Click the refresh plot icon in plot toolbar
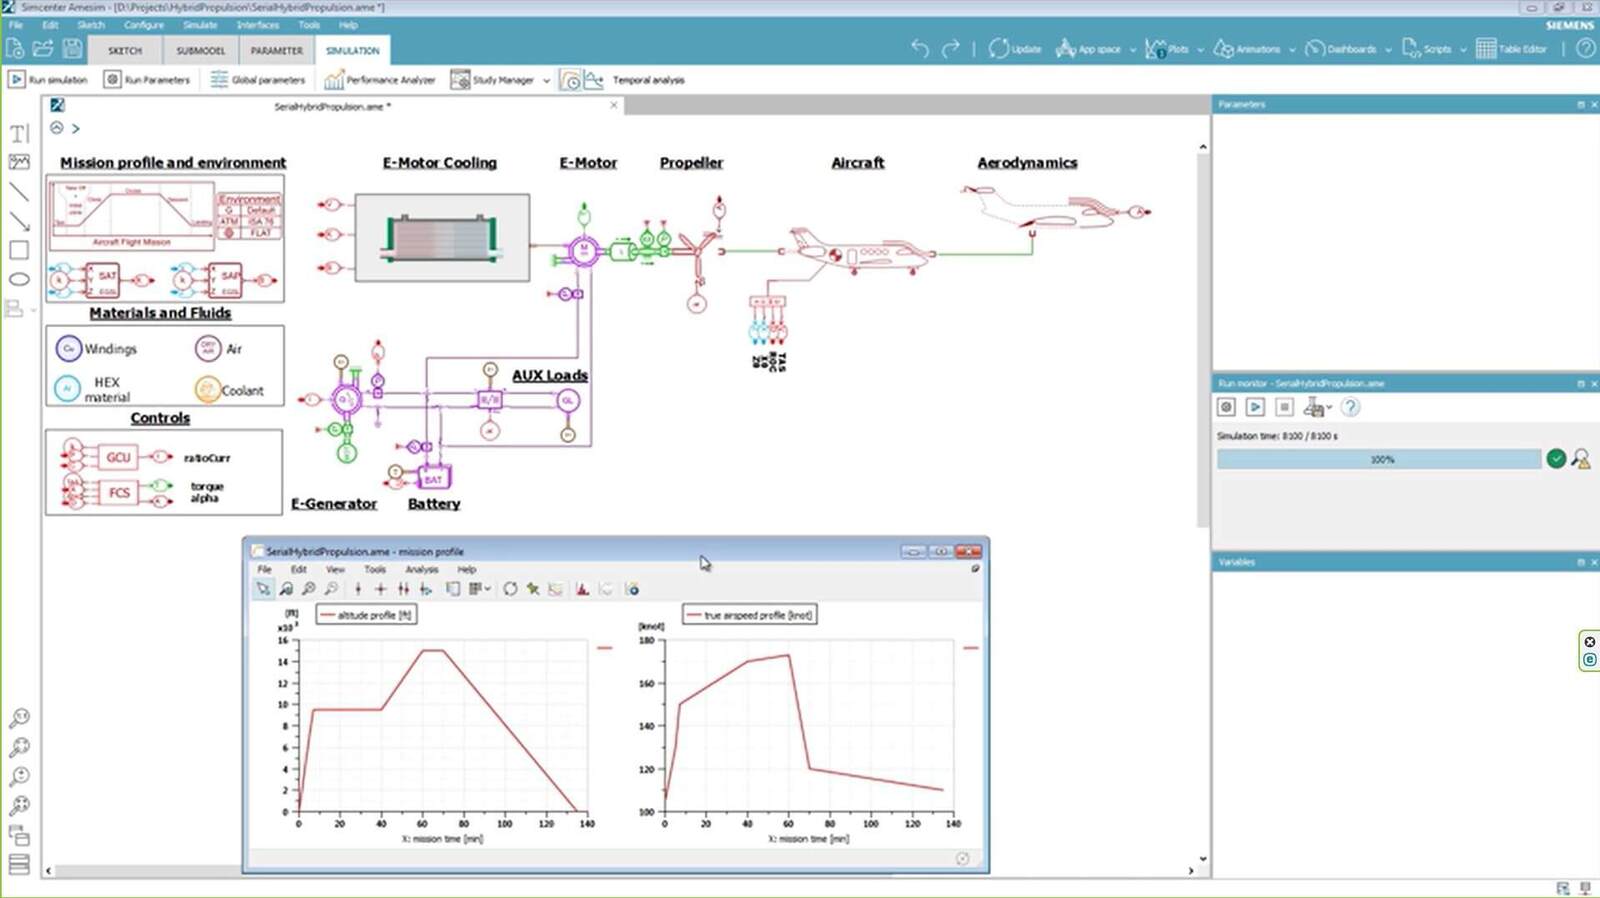 click(x=510, y=589)
